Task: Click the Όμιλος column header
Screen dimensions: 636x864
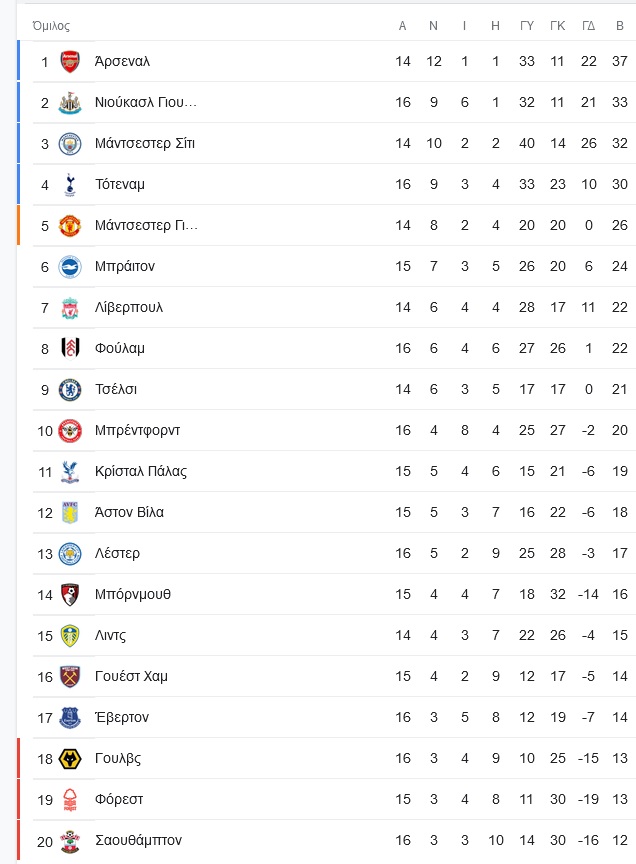Action: pos(51,26)
